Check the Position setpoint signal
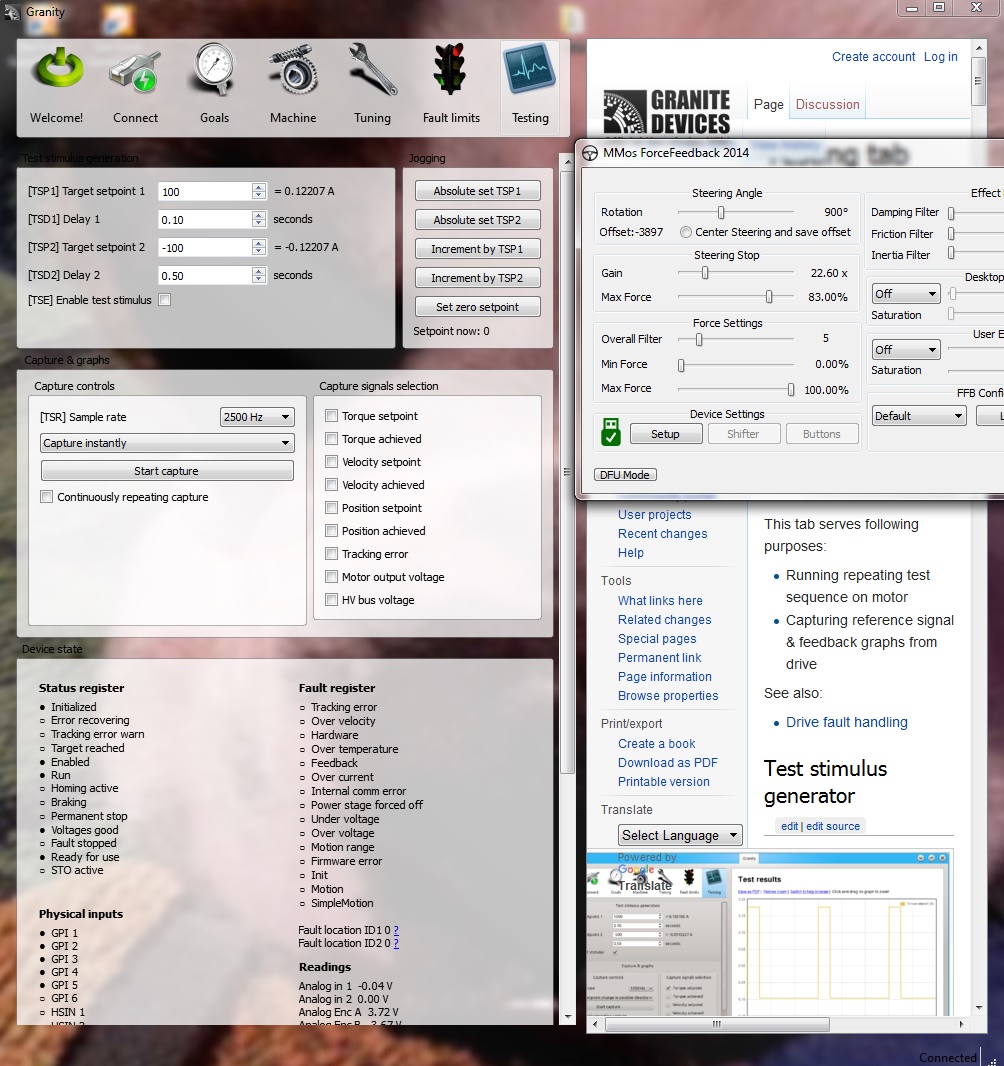The height and width of the screenshot is (1066, 1004). pos(331,508)
